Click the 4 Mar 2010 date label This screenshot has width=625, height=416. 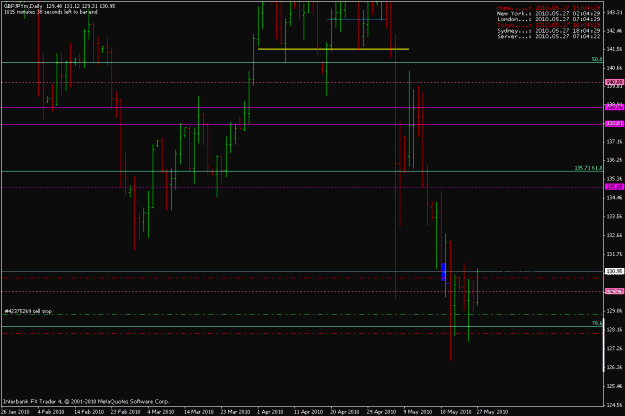[x=161, y=412]
